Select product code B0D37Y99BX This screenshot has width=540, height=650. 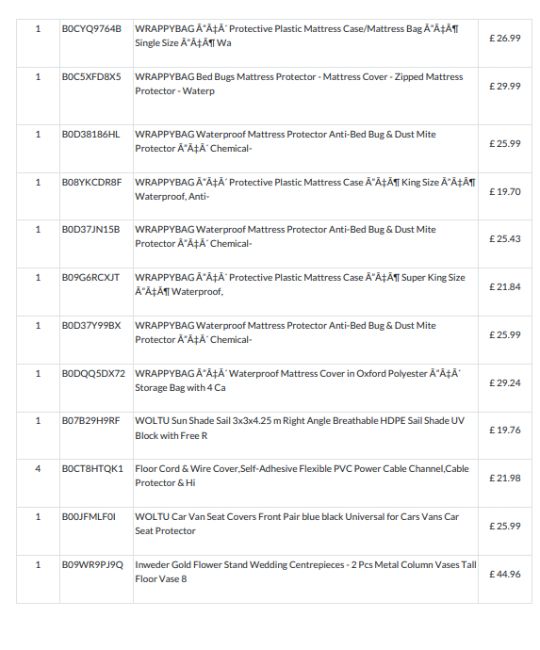[x=91, y=326]
